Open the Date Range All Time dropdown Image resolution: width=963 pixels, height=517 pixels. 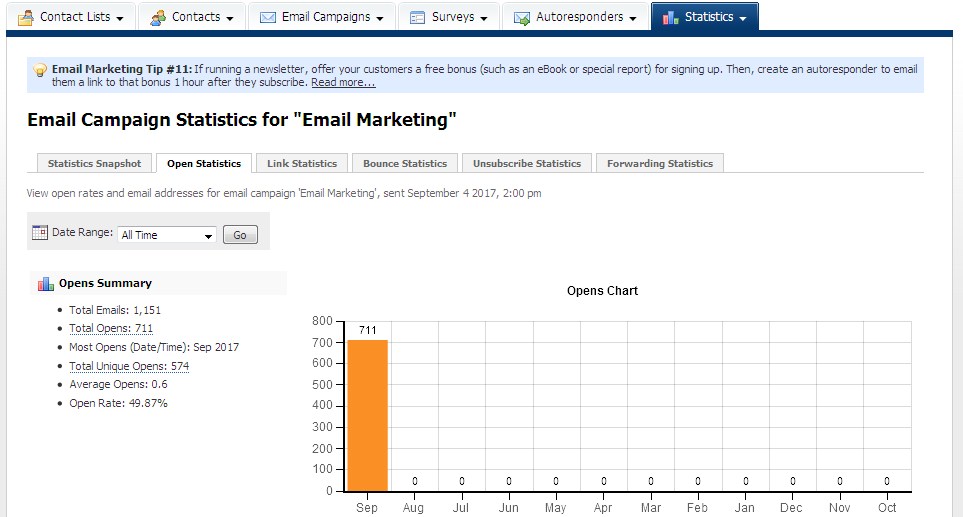coord(166,235)
